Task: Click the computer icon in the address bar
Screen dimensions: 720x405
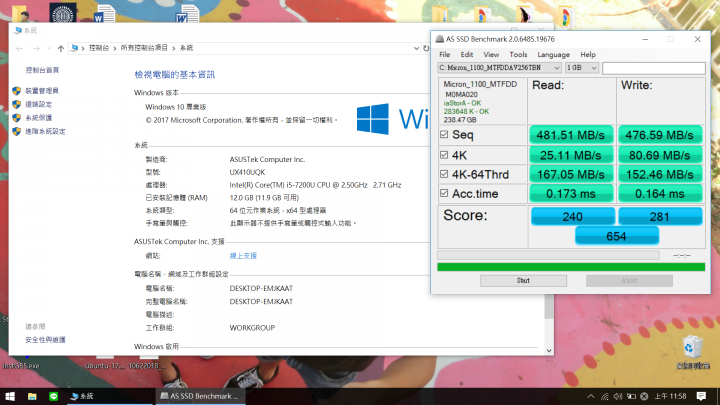Action: [74, 48]
